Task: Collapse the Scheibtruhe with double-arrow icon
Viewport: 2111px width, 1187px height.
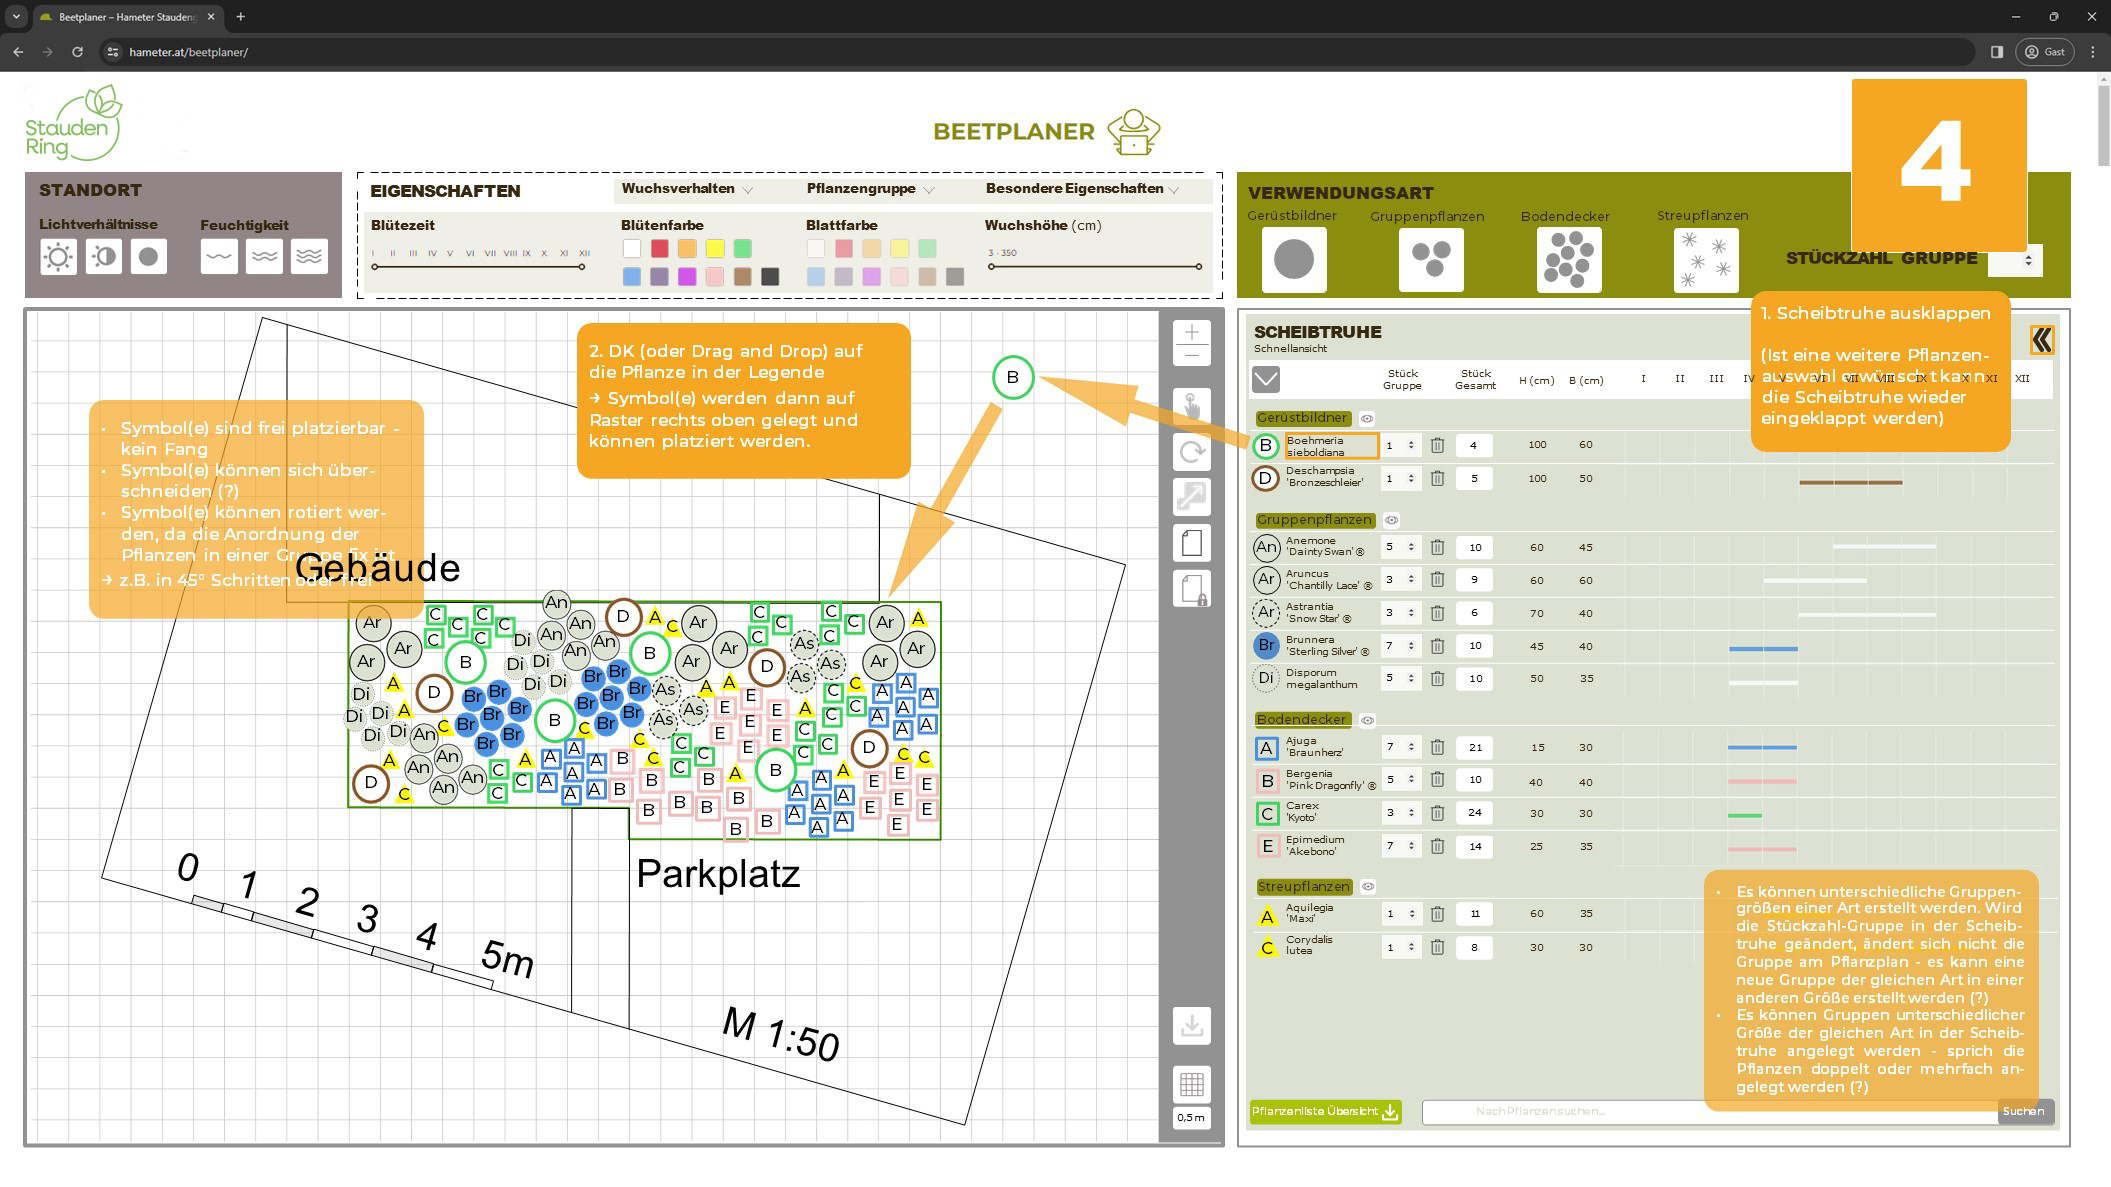Action: [2041, 341]
